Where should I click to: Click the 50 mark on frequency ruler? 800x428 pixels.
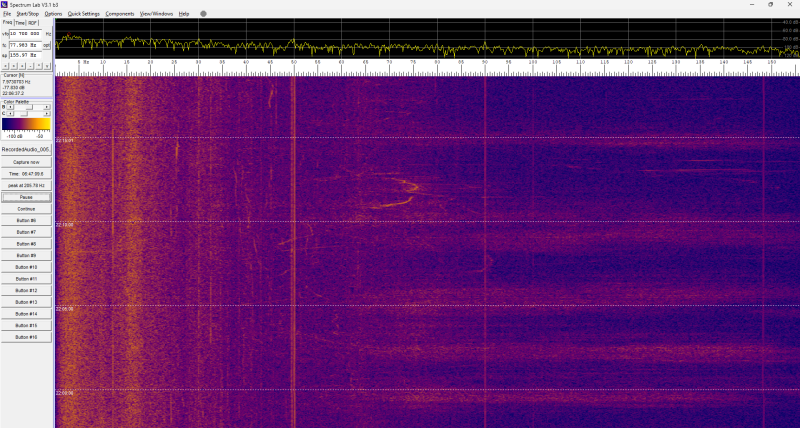(x=294, y=62)
